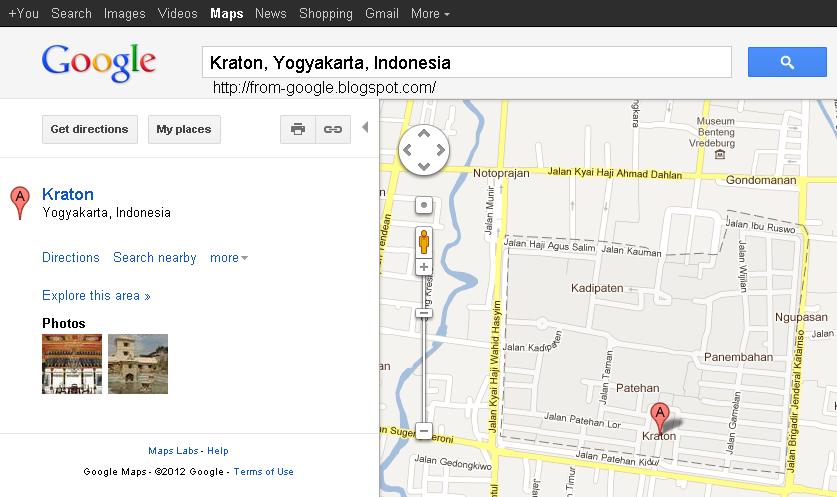Image resolution: width=837 pixels, height=497 pixels.
Task: Open the Help link
Action: tap(218, 451)
